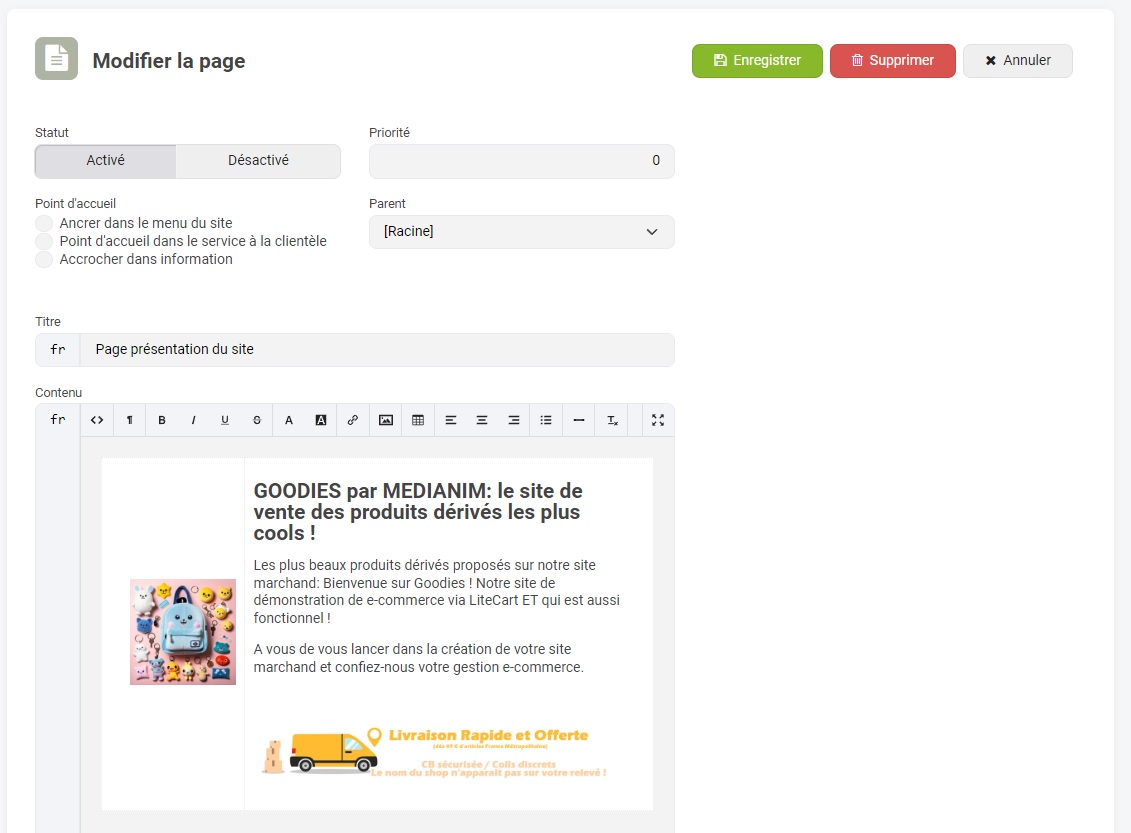Open the paragraph format tool
The image size is (1131, 833).
point(130,420)
